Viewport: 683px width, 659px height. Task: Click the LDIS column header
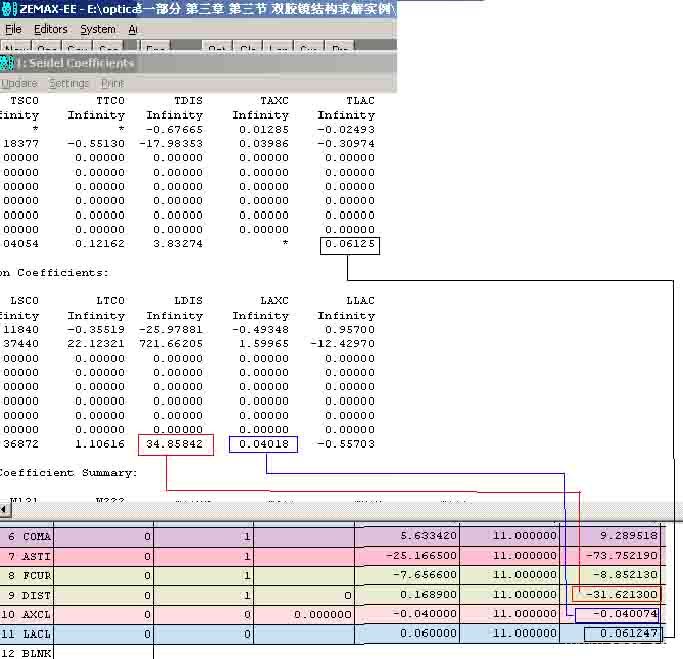tap(188, 301)
